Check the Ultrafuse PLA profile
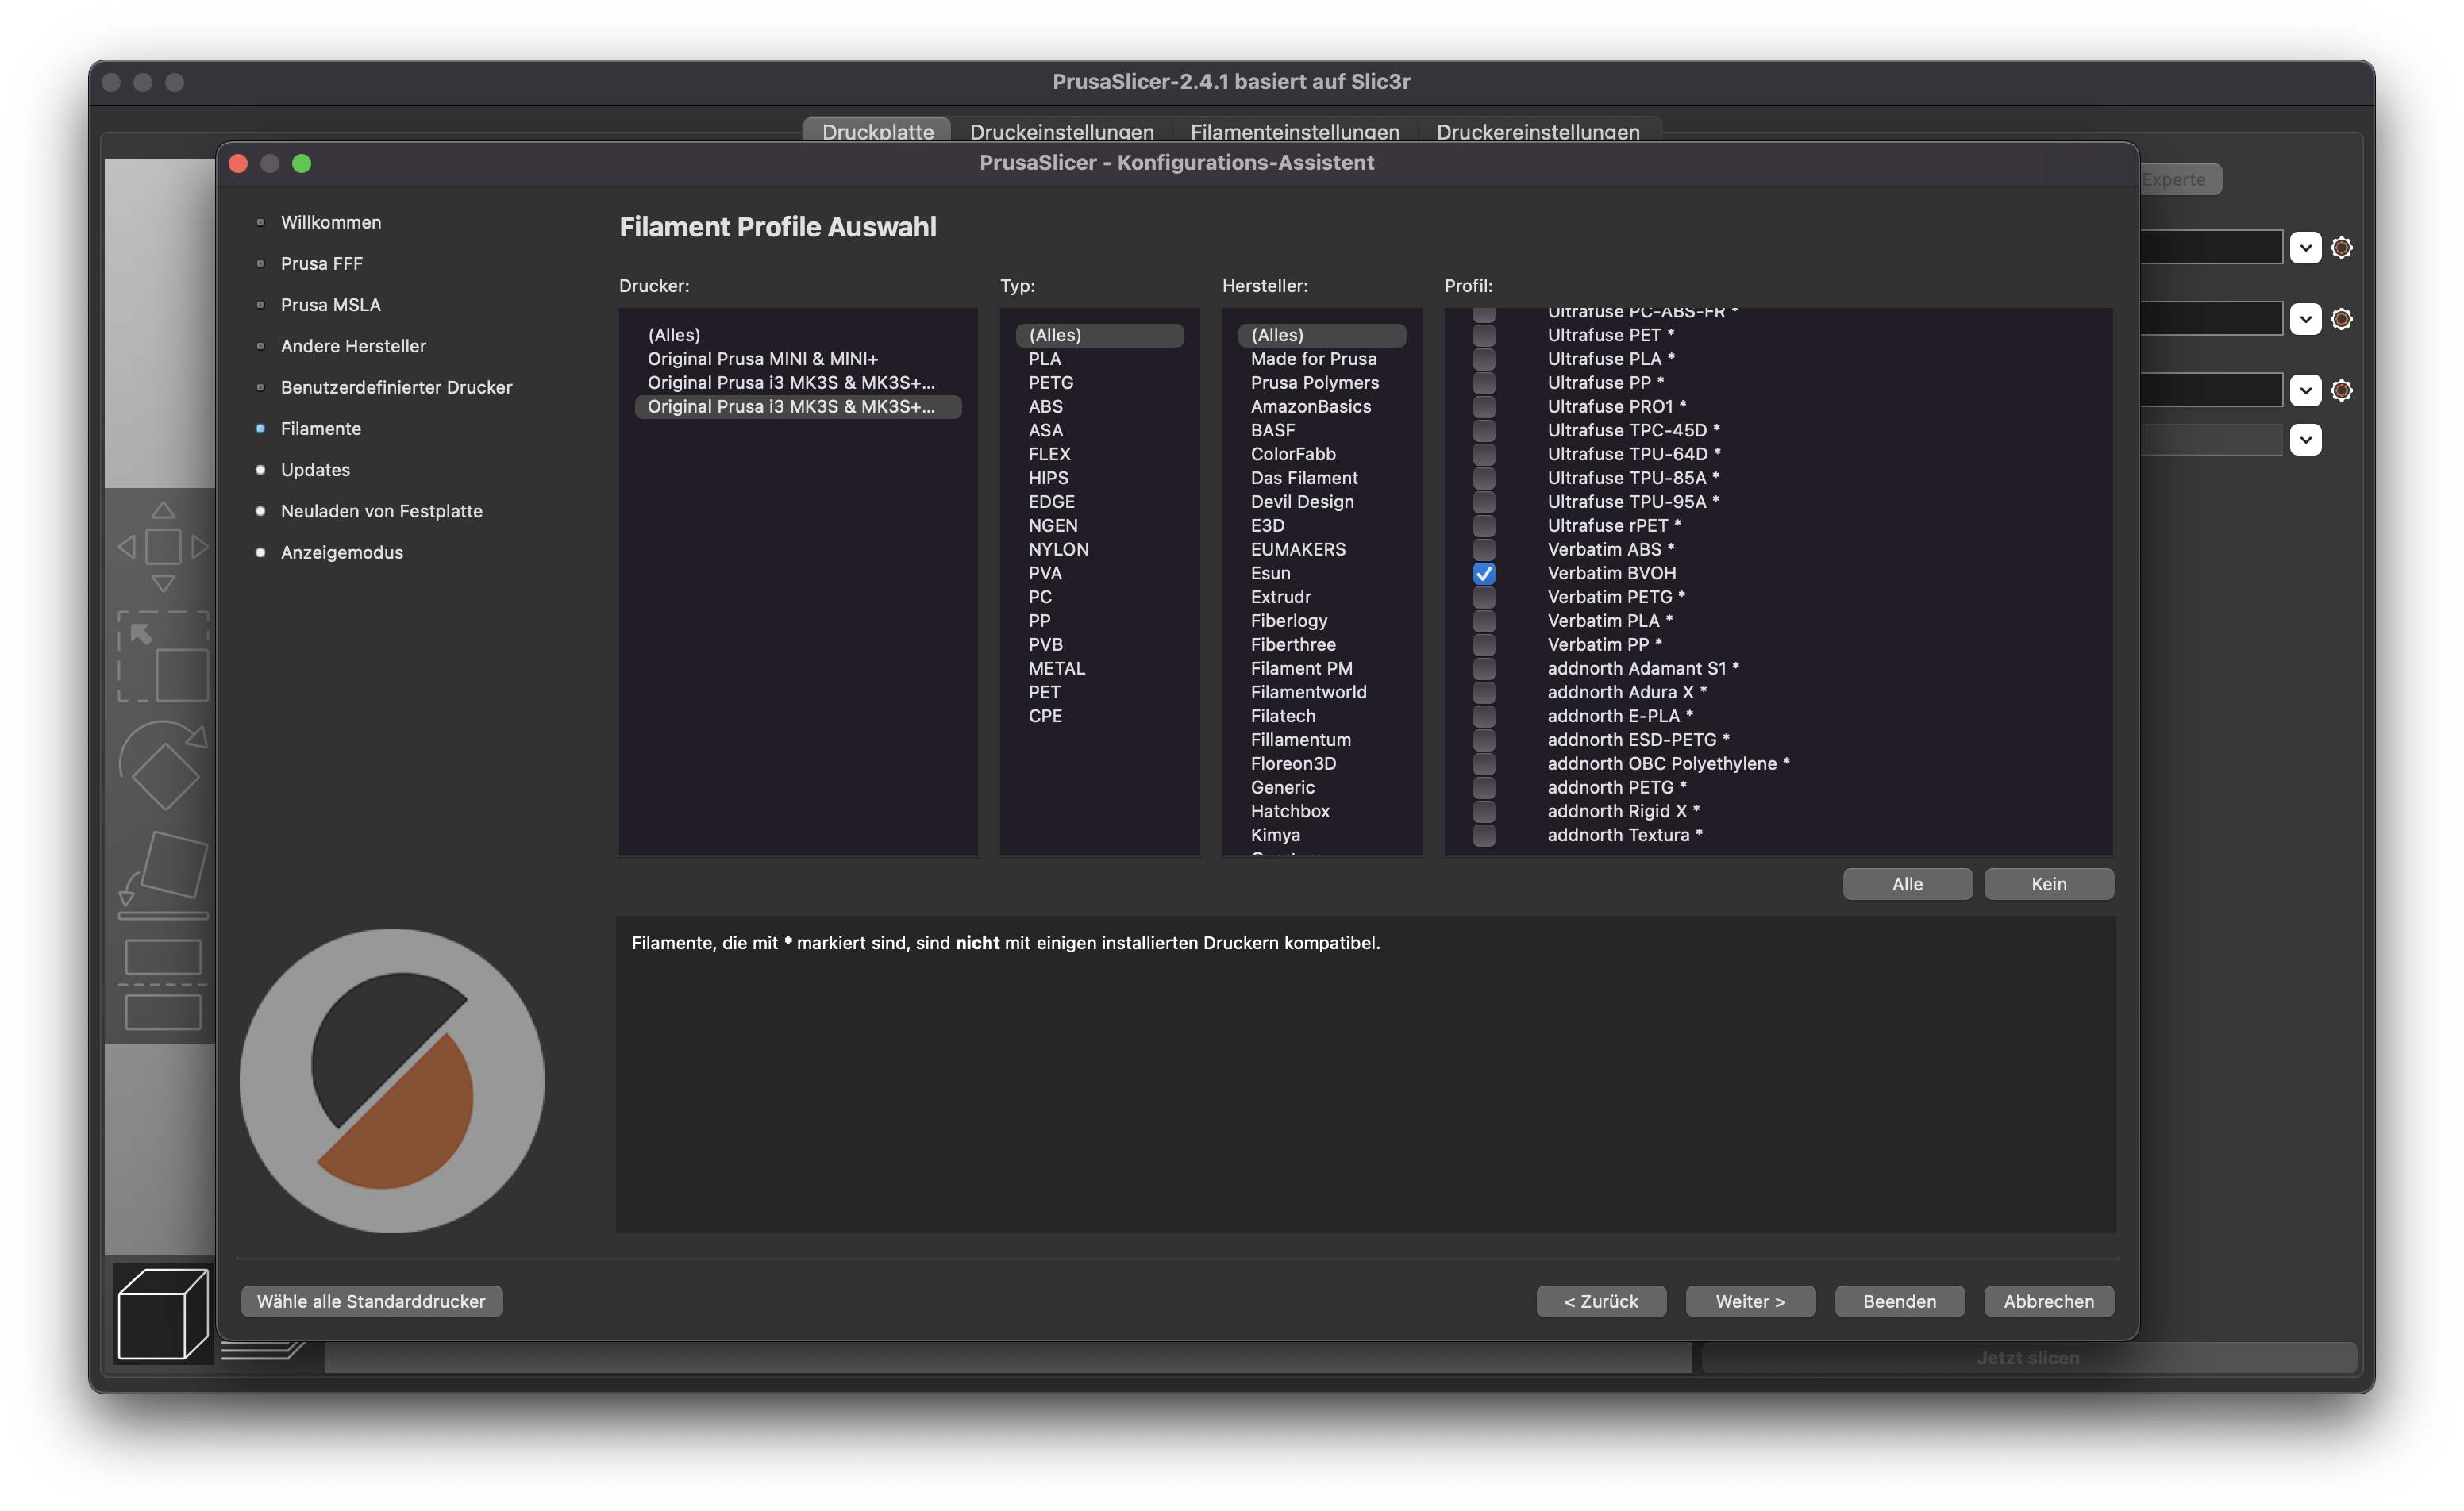Screen dimensions: 2464x1511 [1484, 359]
